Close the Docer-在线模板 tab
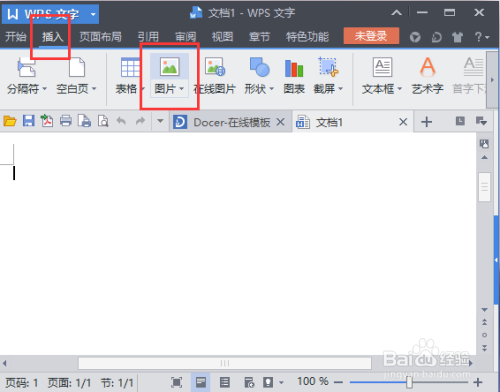The image size is (500, 392). pyautogui.click(x=281, y=122)
